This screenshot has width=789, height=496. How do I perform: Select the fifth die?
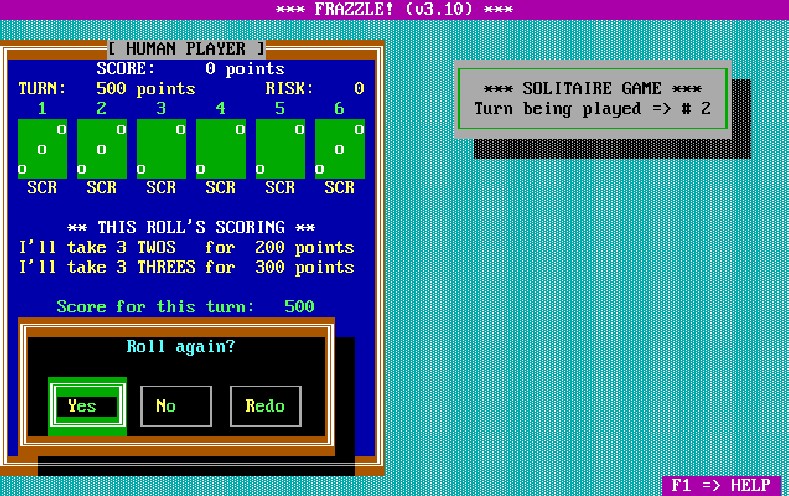tap(280, 149)
